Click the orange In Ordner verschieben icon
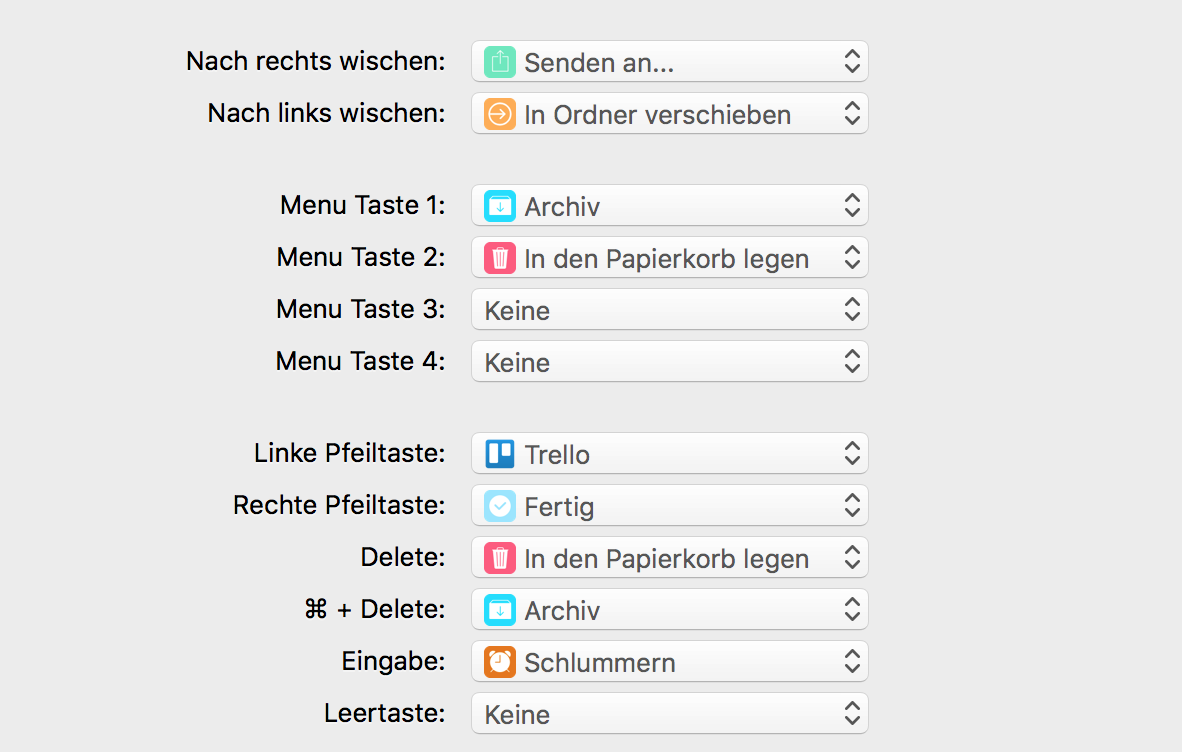The image size is (1182, 752). coord(500,114)
